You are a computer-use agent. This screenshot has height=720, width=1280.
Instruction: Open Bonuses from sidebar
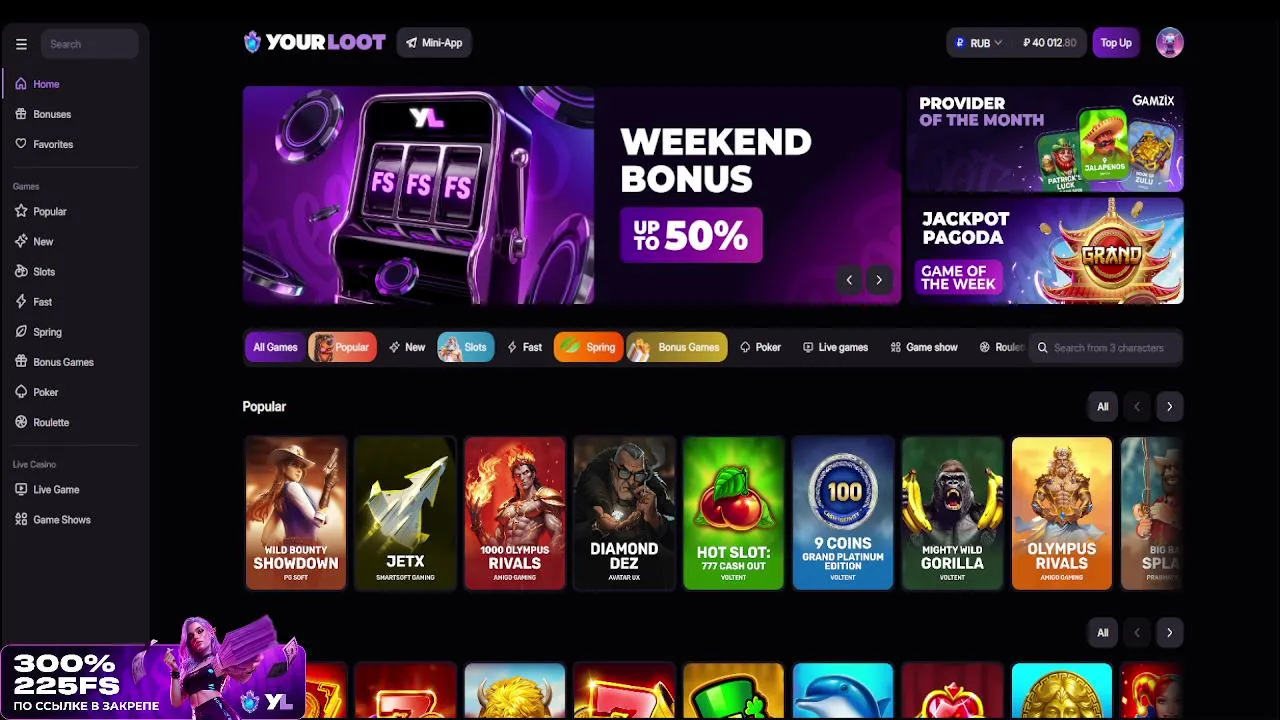pos(52,114)
